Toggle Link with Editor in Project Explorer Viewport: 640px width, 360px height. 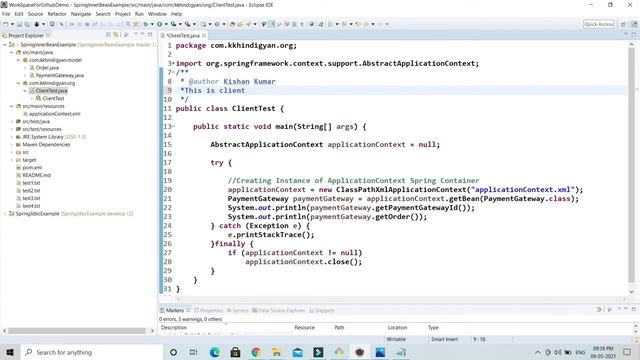pyautogui.click(x=116, y=35)
